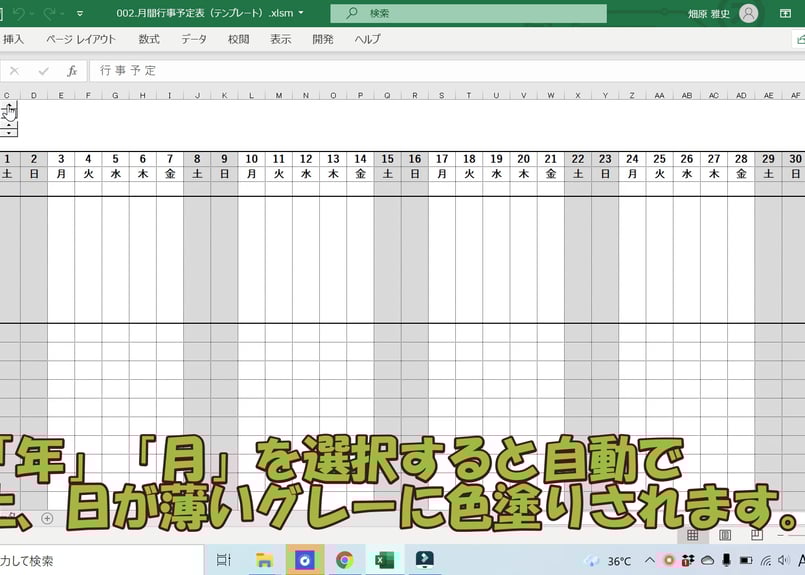This screenshot has width=805, height=575.
Task: Switch to Normal view in status bar
Action: pyautogui.click(x=692, y=535)
